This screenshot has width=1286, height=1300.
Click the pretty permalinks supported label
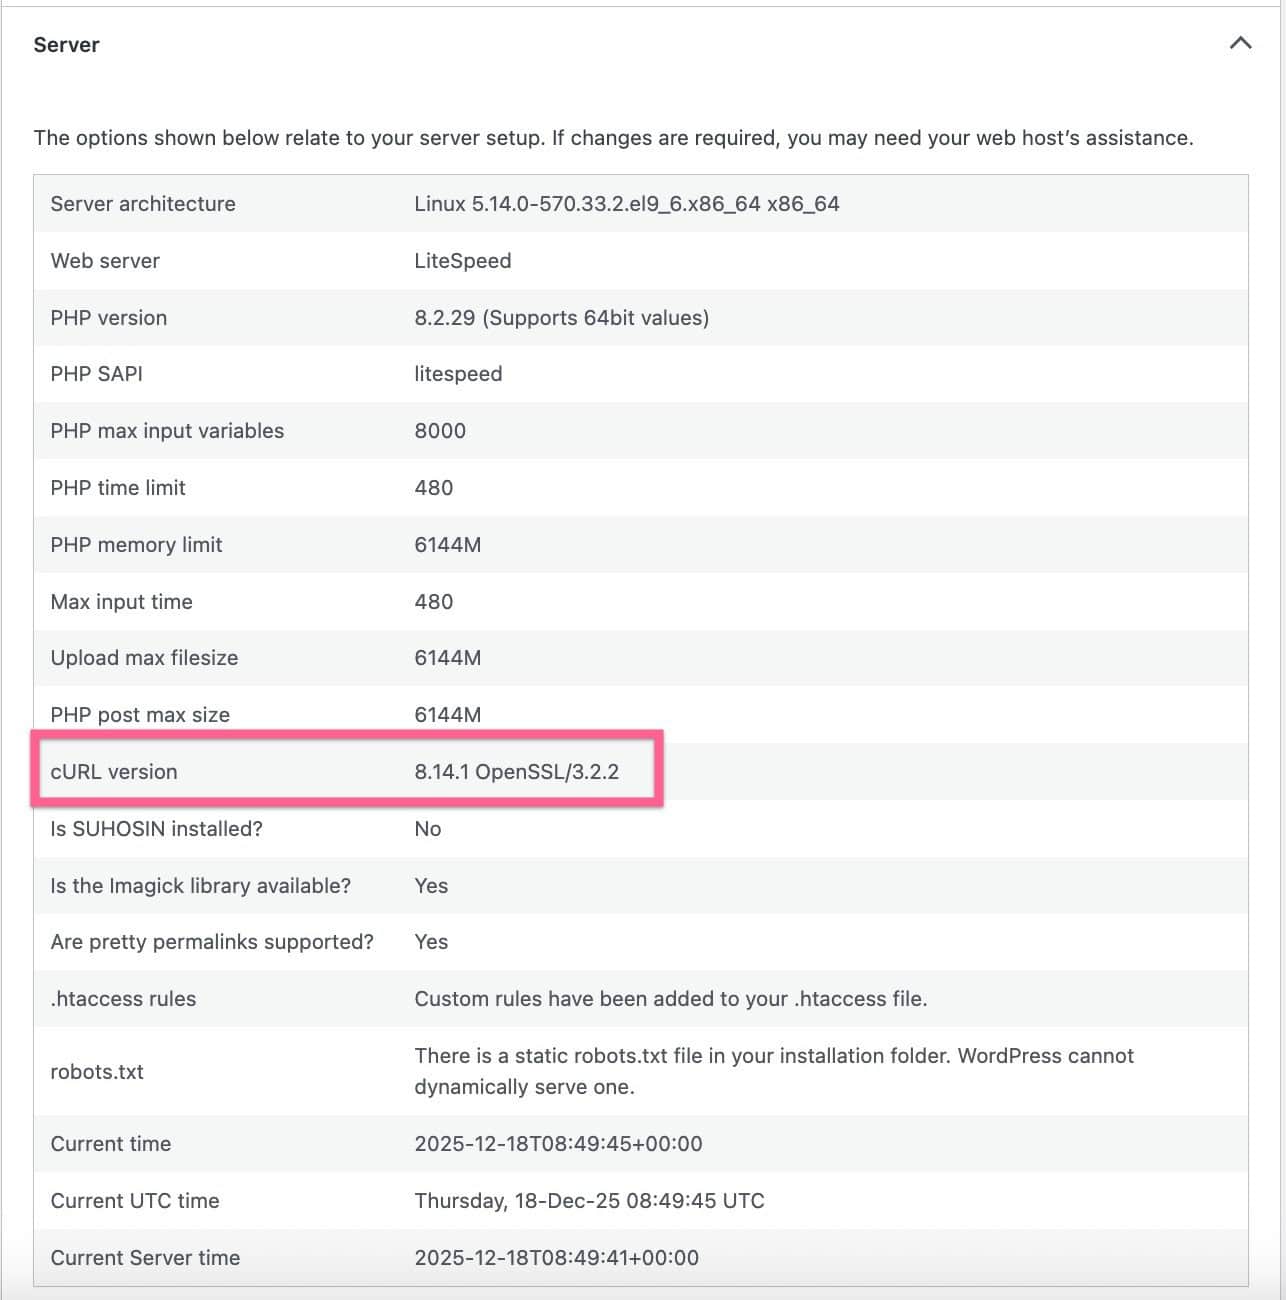pyautogui.click(x=212, y=942)
